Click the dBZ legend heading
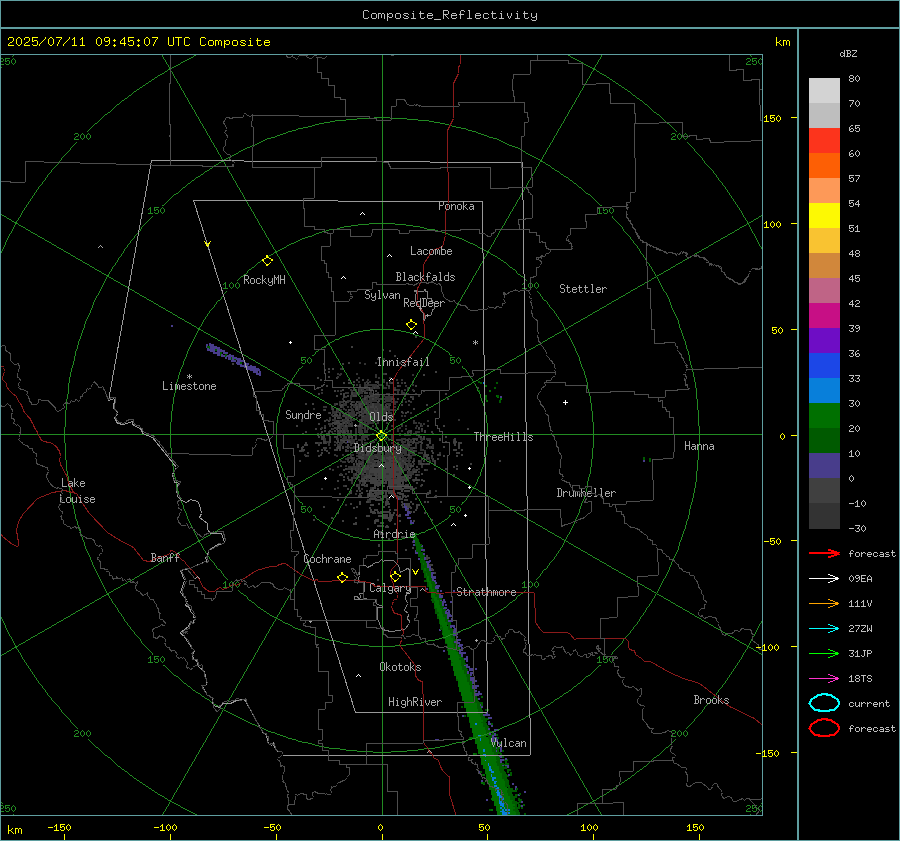The height and width of the screenshot is (841, 900). [848, 53]
